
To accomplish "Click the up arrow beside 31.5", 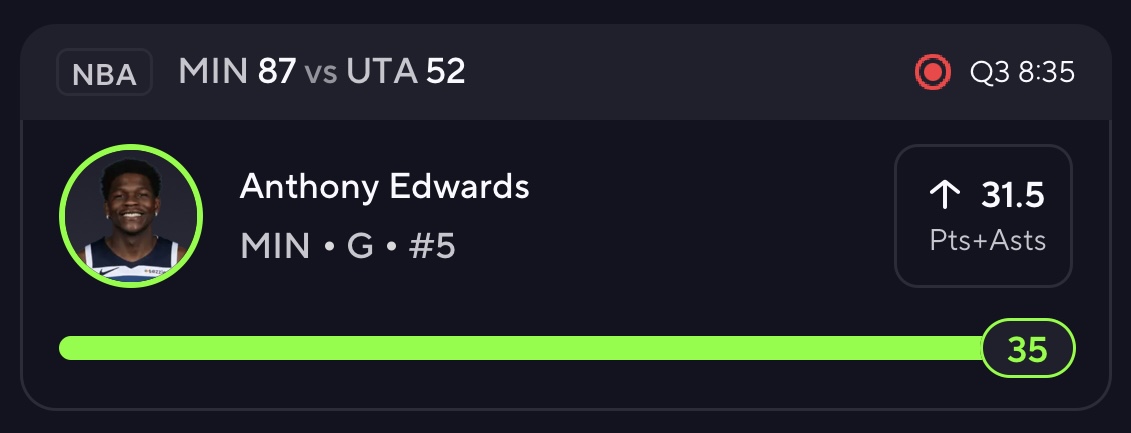I will pos(944,196).
